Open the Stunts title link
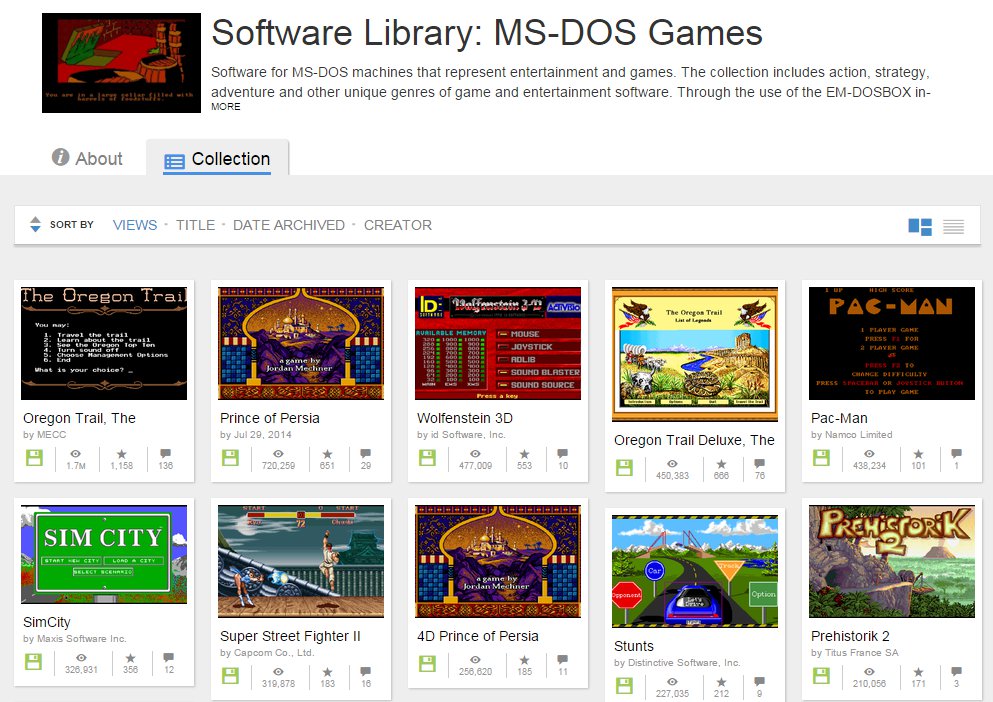Screen dimensions: 993x702 [x=634, y=646]
